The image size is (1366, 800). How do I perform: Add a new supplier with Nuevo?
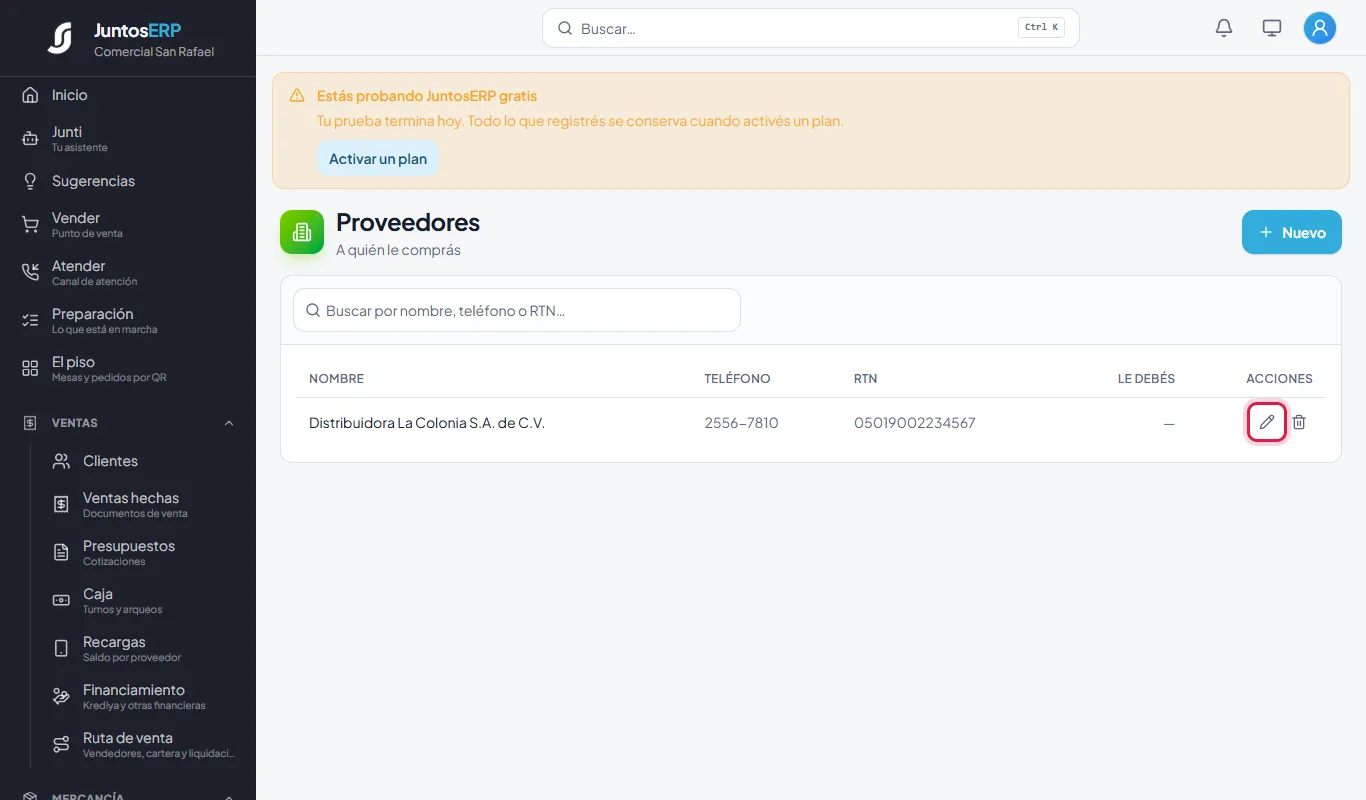tap(1292, 232)
